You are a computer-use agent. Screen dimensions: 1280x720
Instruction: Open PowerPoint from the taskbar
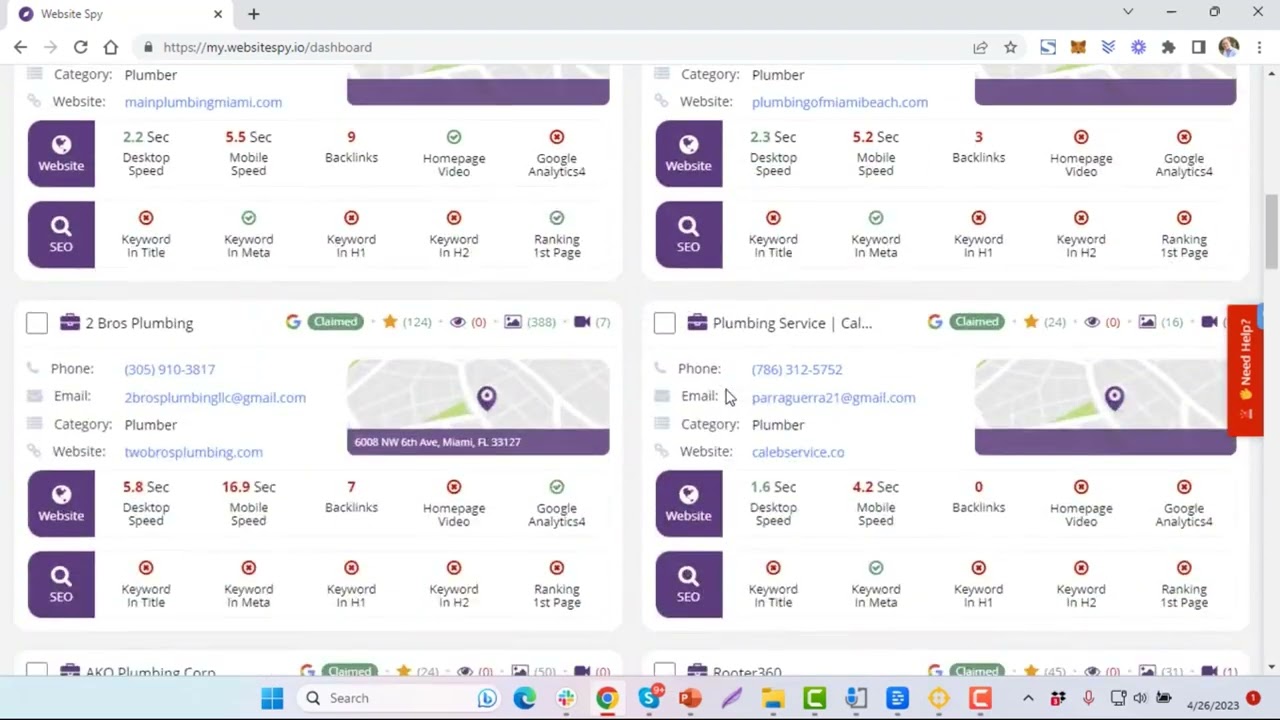pyautogui.click(x=690, y=698)
